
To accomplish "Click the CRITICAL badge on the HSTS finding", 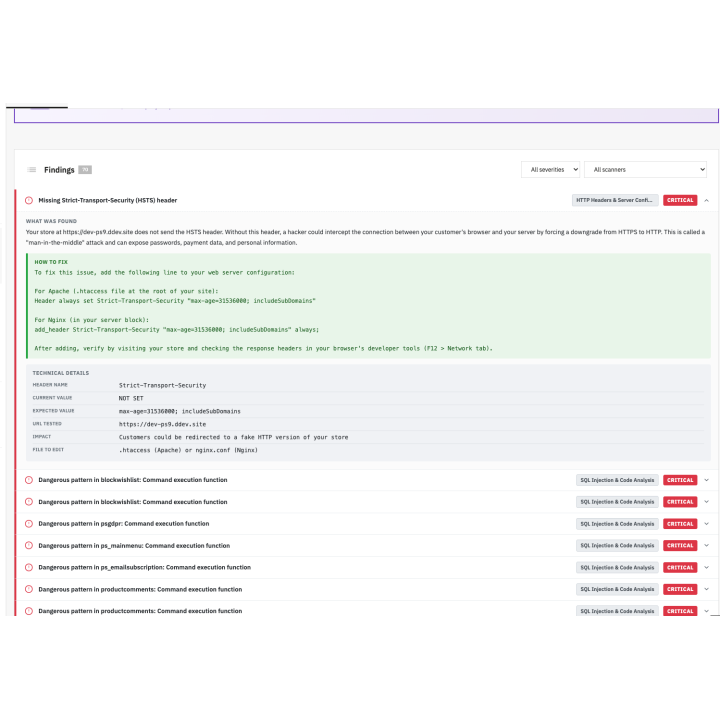I will click(x=680, y=200).
